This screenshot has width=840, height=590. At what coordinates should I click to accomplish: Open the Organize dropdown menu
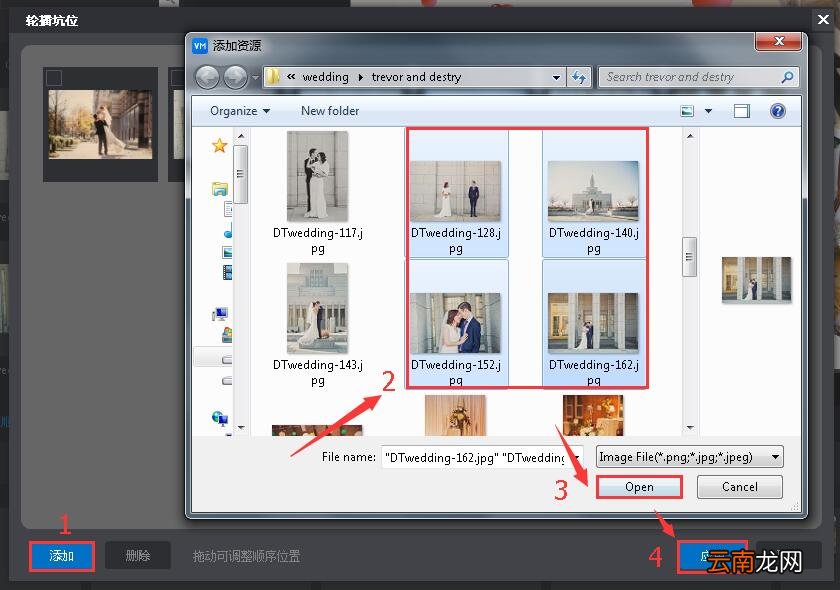(x=240, y=111)
